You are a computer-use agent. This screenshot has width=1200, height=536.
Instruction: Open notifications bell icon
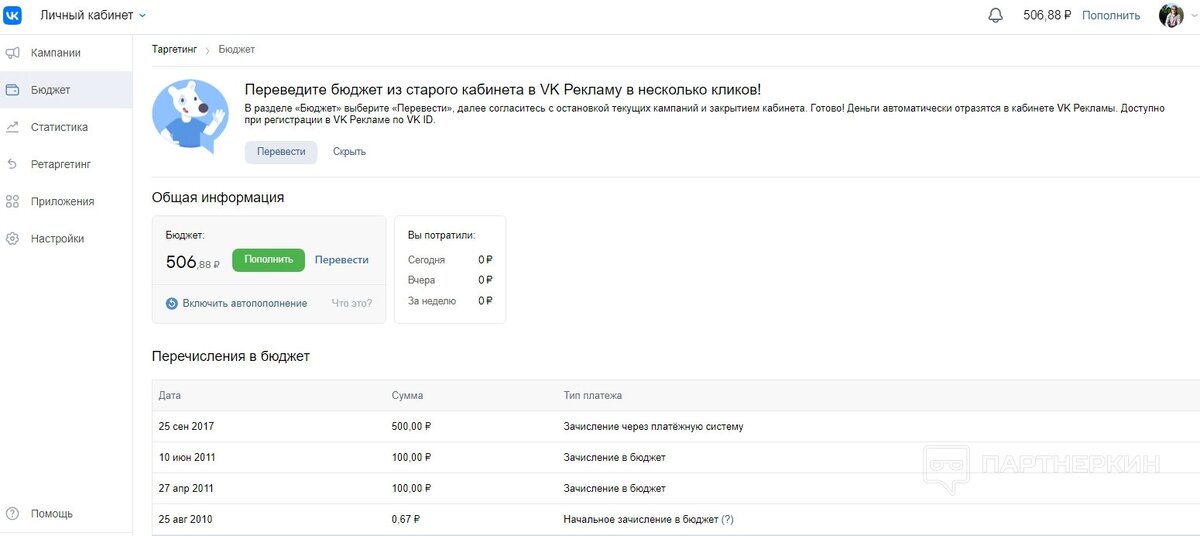coord(995,15)
